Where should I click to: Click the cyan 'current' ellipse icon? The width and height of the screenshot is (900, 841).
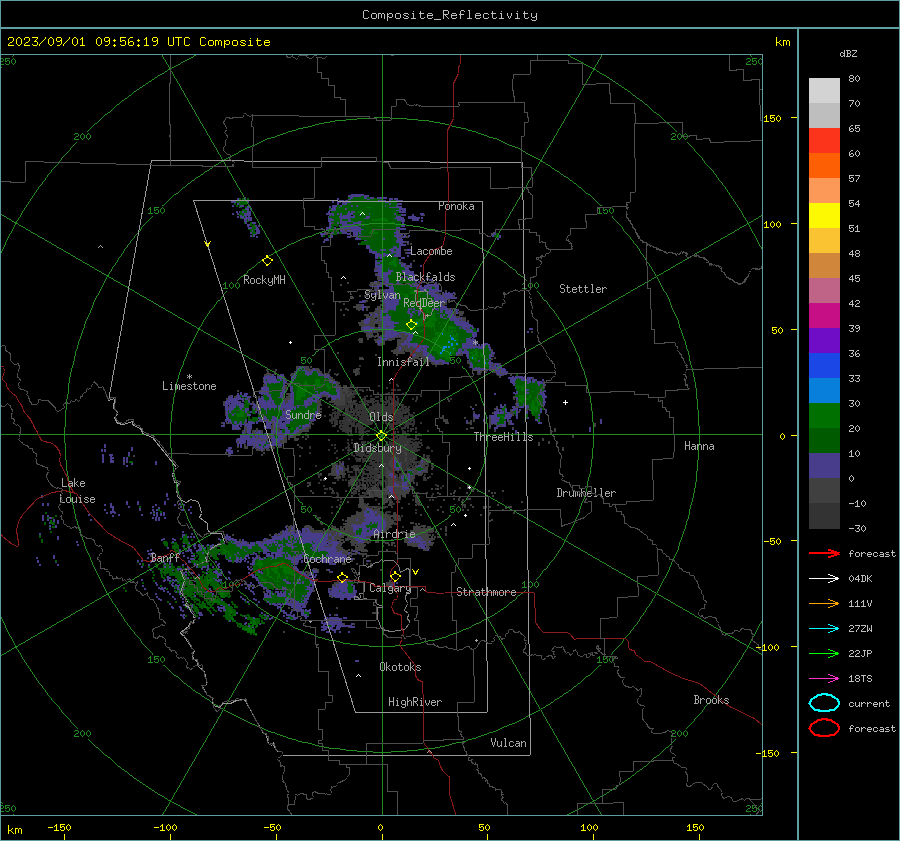pos(824,703)
